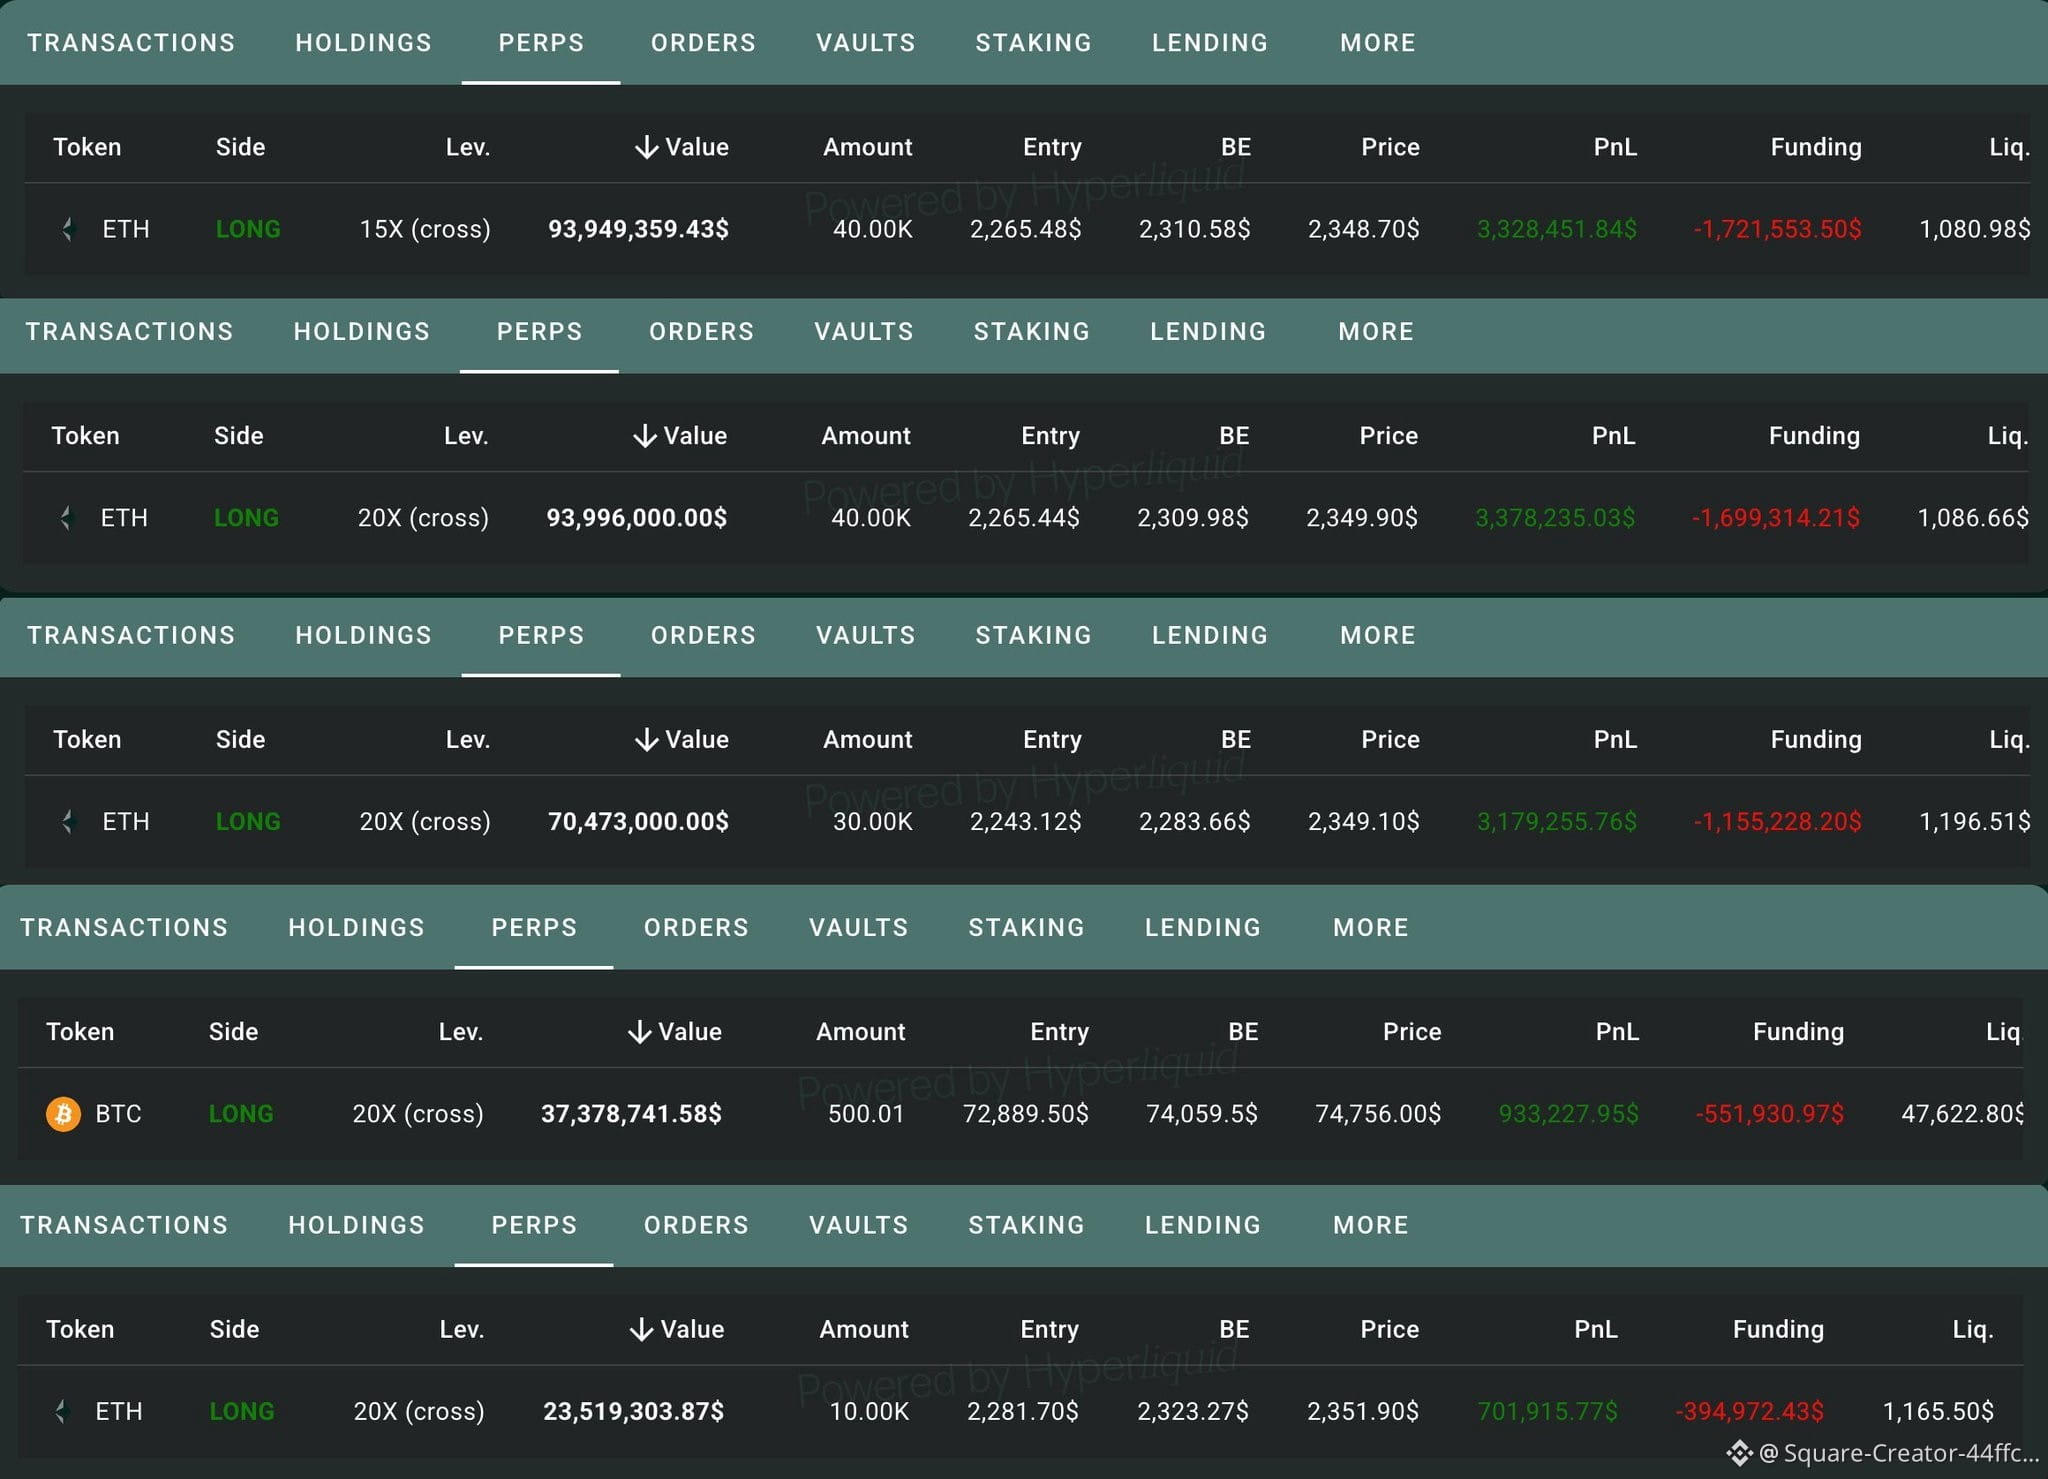Click the 70,473,000.00$ value cell
Viewport: 2048px width, 1479px height.
pyautogui.click(x=638, y=822)
